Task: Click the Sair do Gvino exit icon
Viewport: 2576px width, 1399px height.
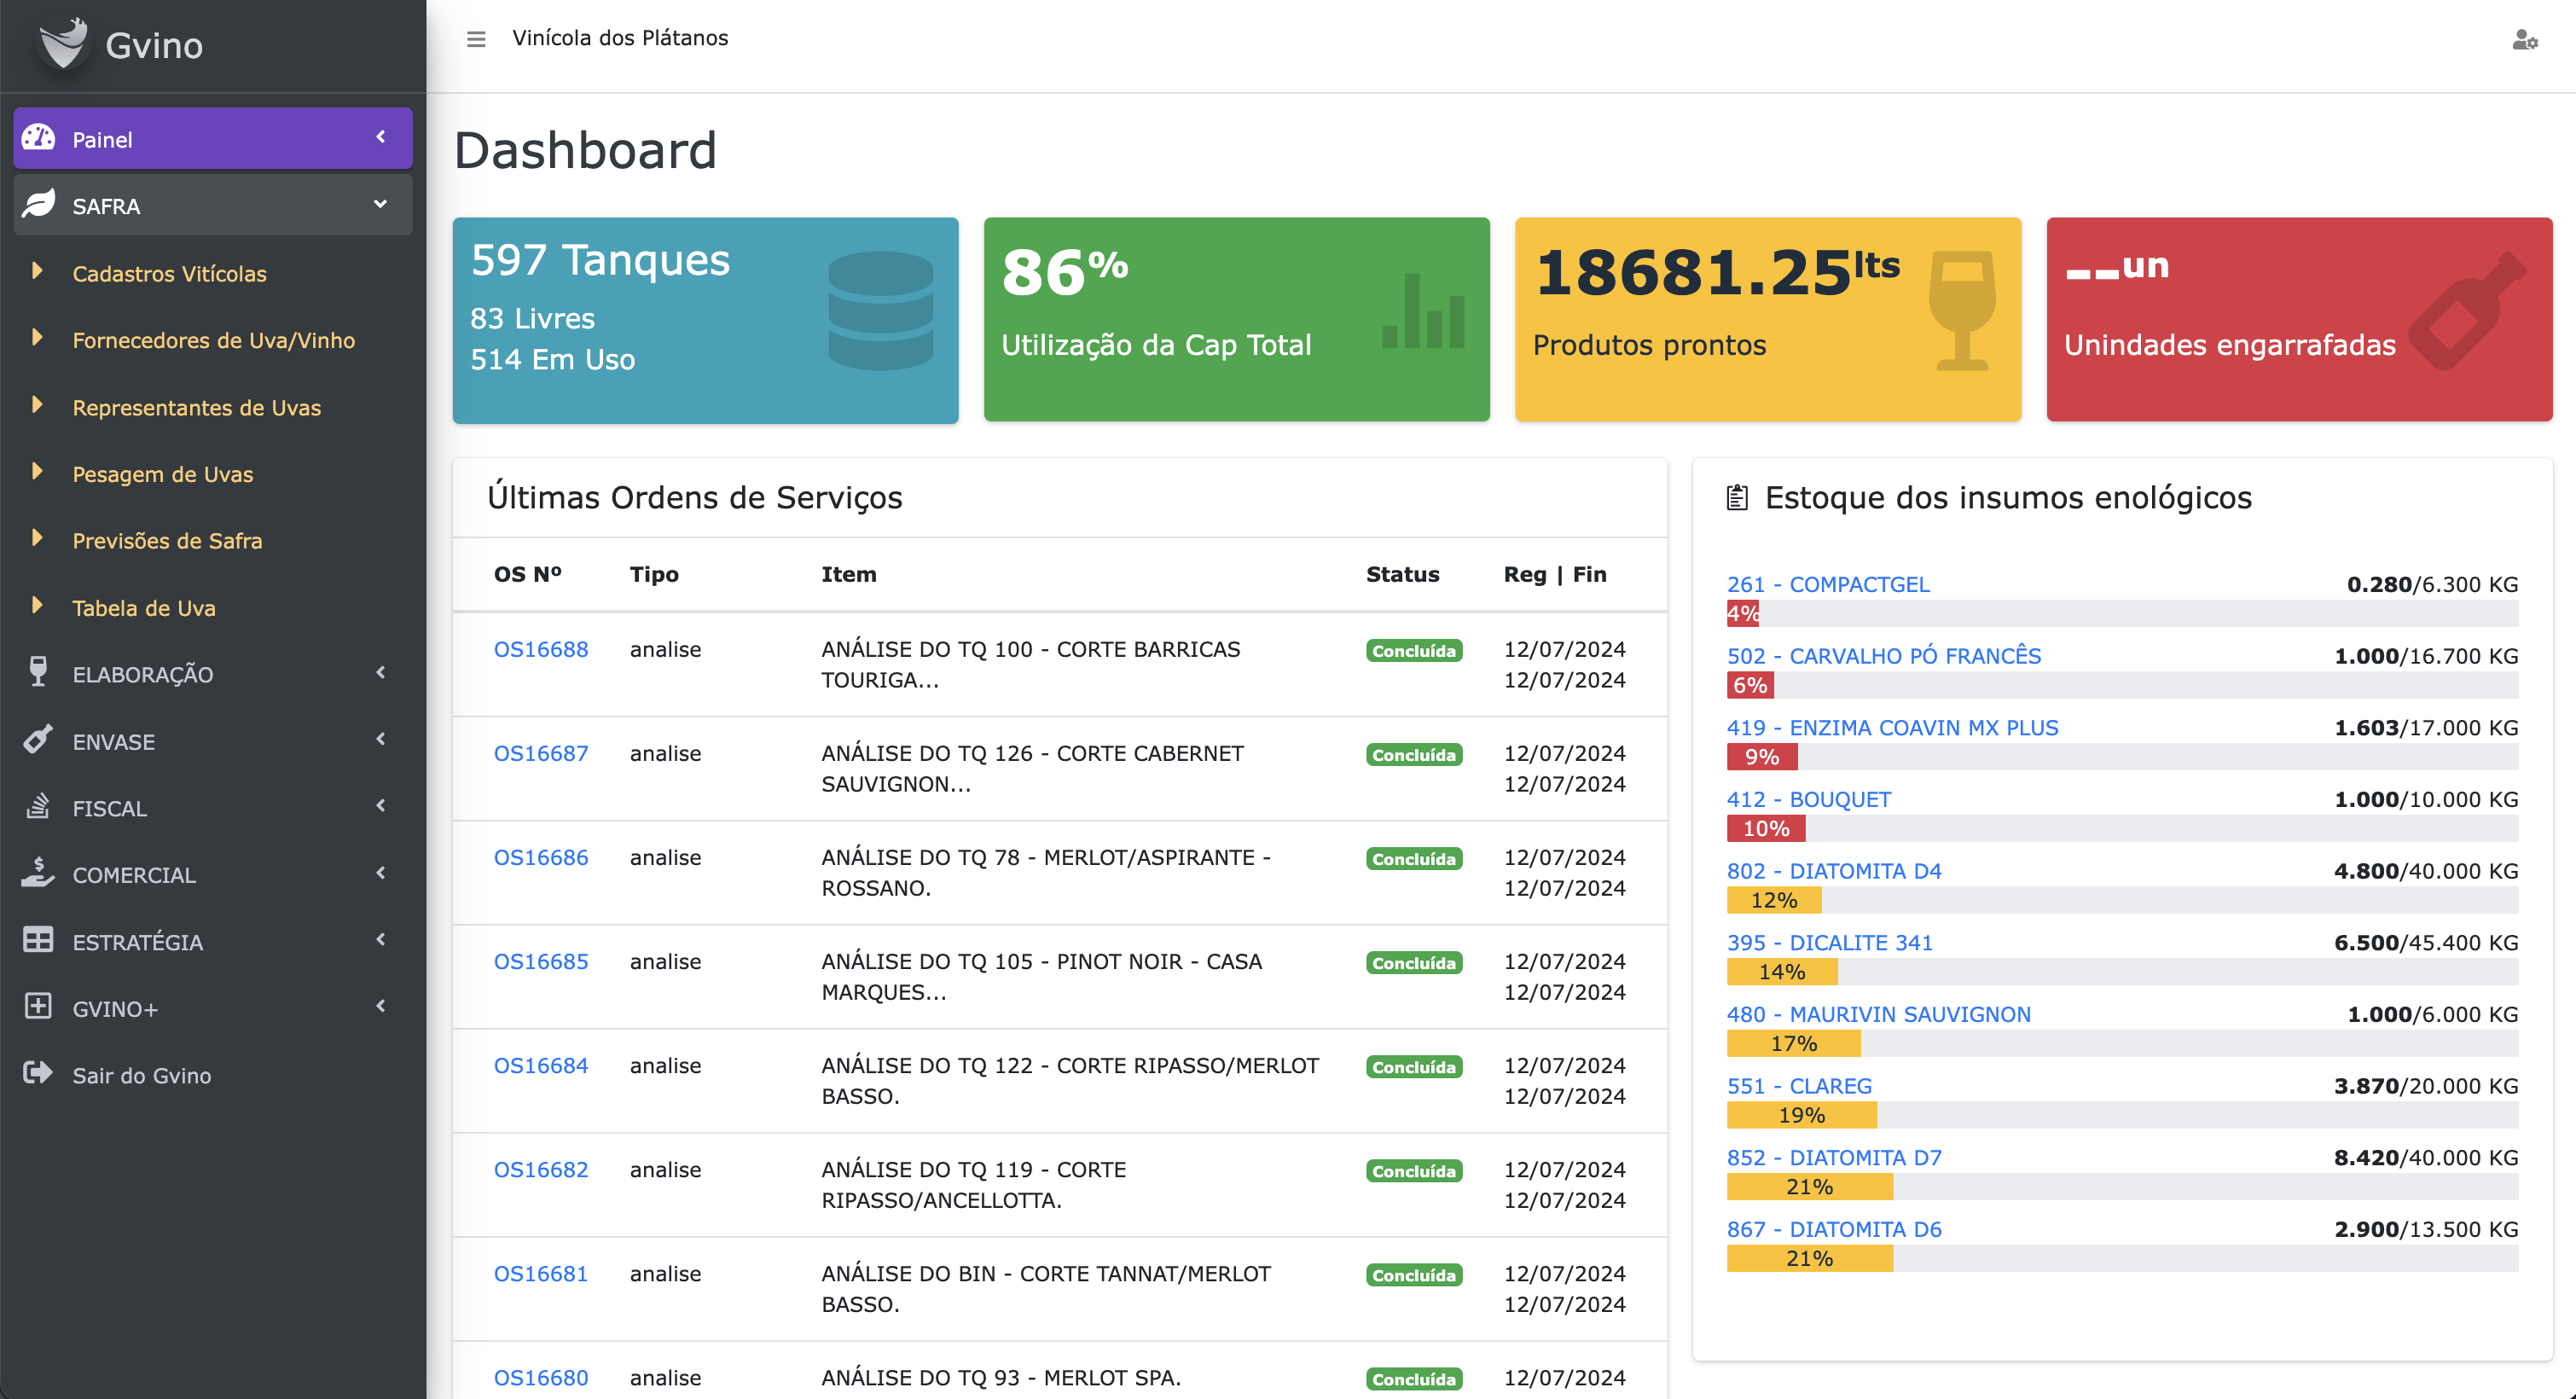Action: (39, 1074)
